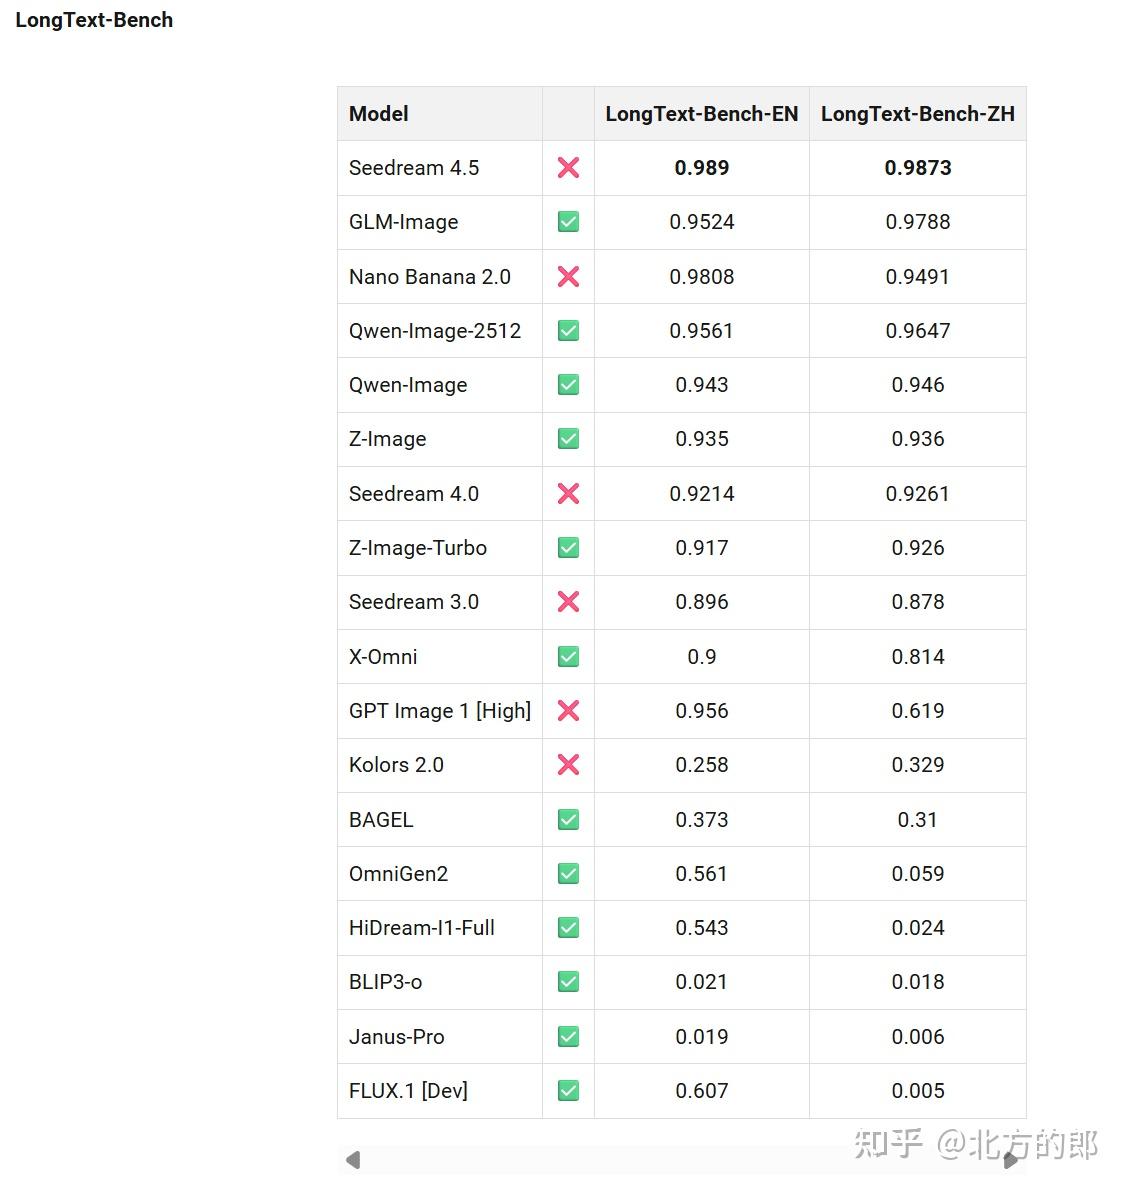The image size is (1127, 1189).
Task: Click the green check for Qwen-Image-2512
Action: click(x=568, y=331)
